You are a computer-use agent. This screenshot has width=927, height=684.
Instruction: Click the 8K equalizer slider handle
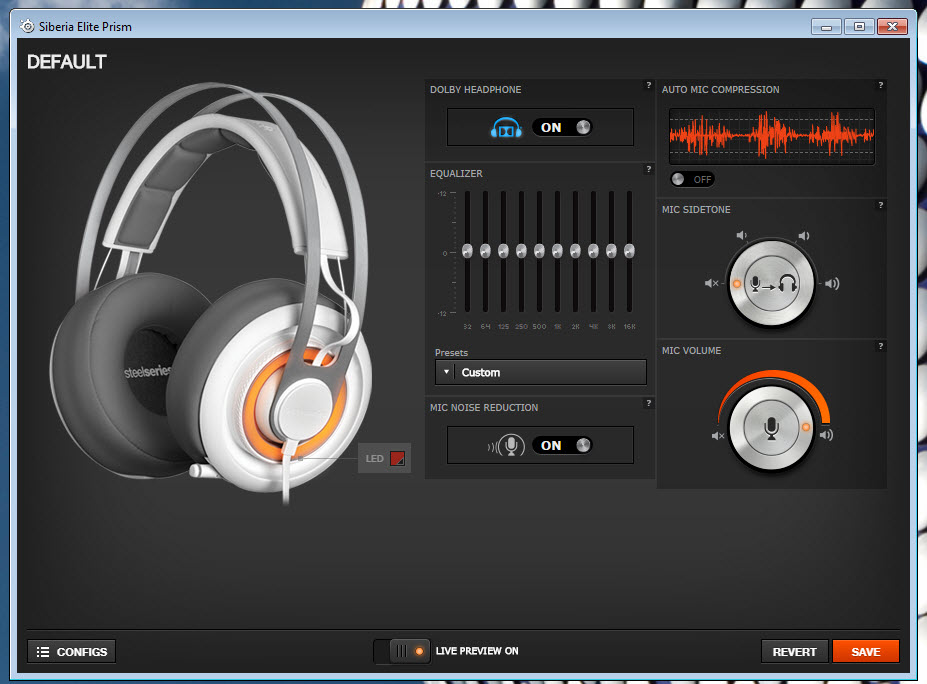[x=611, y=251]
